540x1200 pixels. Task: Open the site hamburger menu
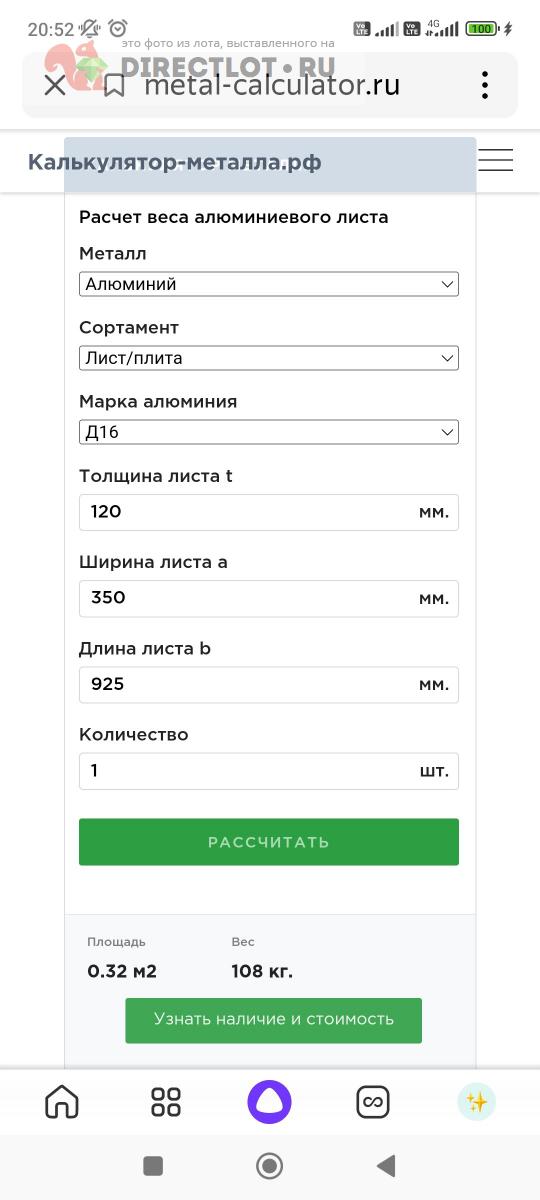tap(495, 160)
